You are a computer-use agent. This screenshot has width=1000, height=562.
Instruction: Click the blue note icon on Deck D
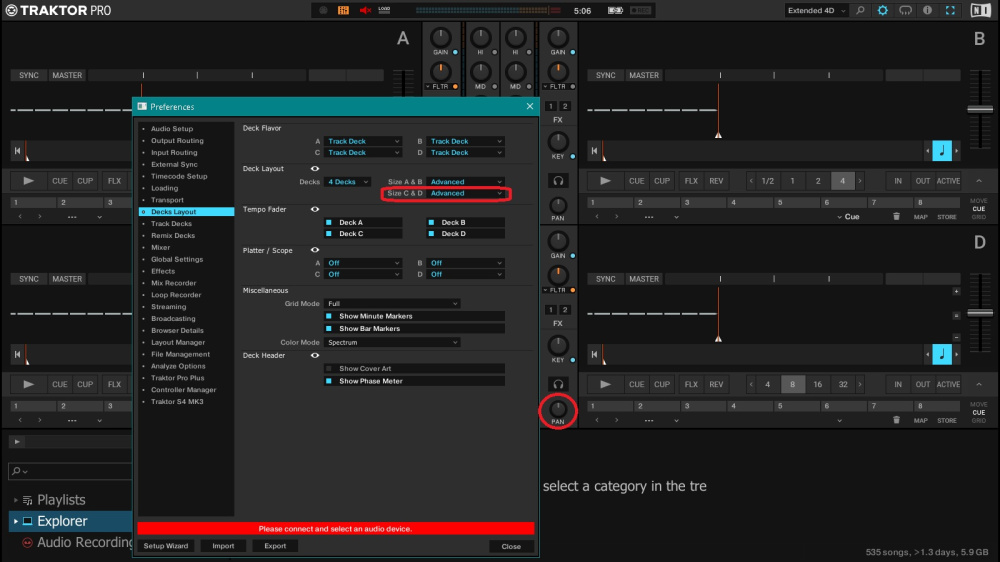pyautogui.click(x=942, y=354)
